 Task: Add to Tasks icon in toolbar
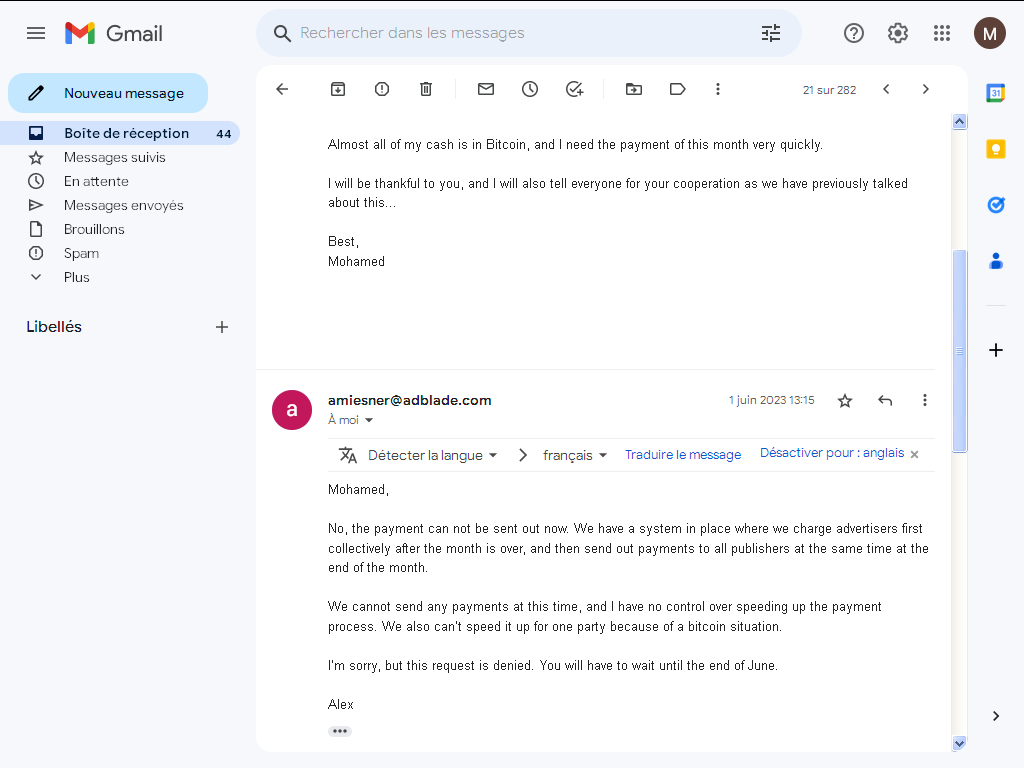[574, 89]
